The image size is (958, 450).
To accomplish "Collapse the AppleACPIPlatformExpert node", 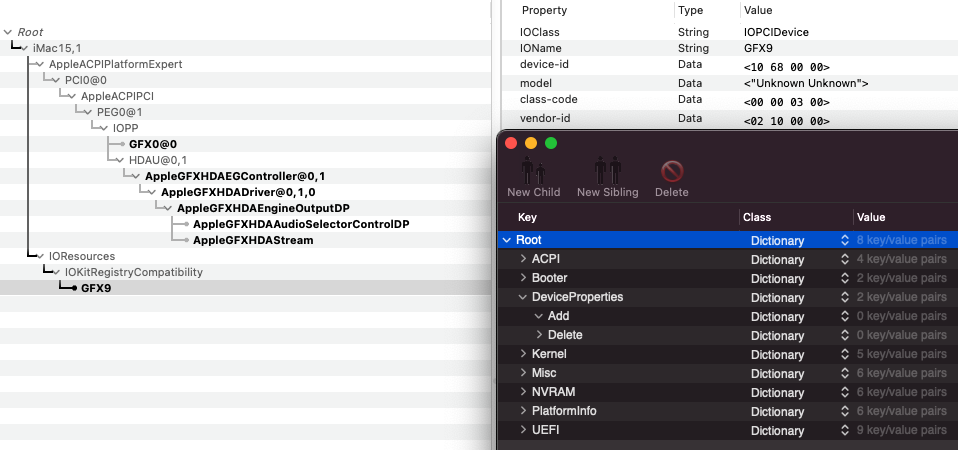I will click(40, 64).
